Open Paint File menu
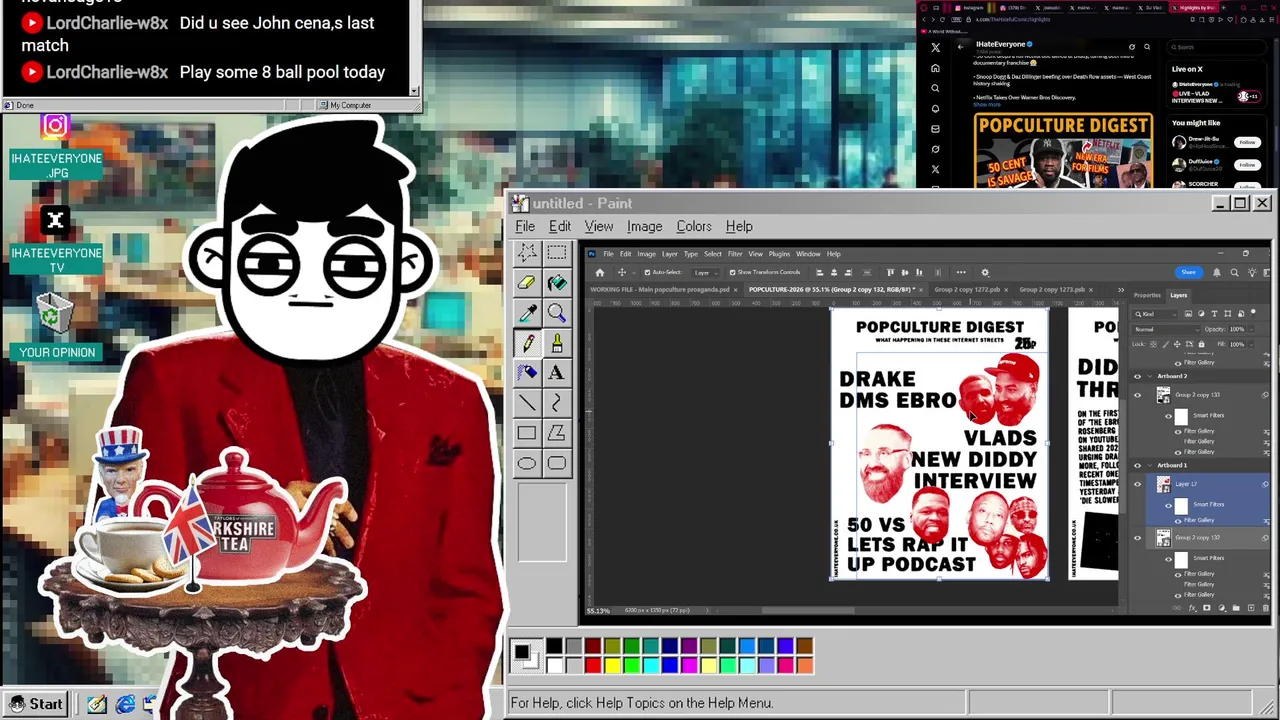 [525, 226]
